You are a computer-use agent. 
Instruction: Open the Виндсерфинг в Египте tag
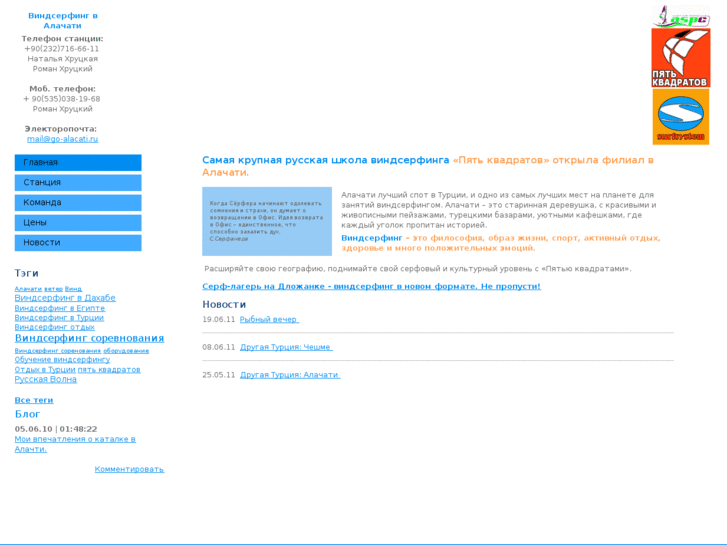pyautogui.click(x=60, y=308)
